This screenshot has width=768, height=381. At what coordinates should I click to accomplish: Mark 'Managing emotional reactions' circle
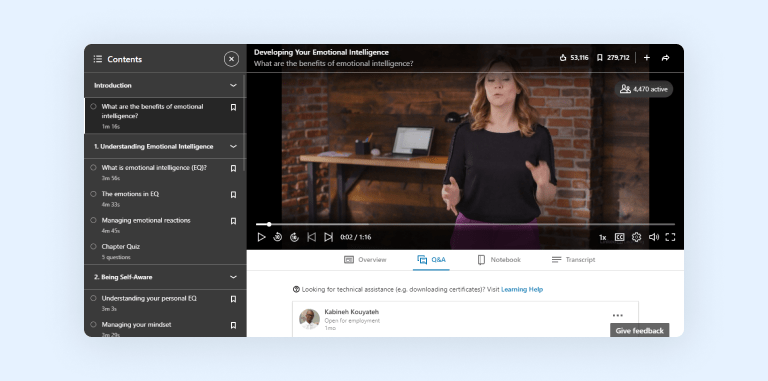pyautogui.click(x=94, y=220)
